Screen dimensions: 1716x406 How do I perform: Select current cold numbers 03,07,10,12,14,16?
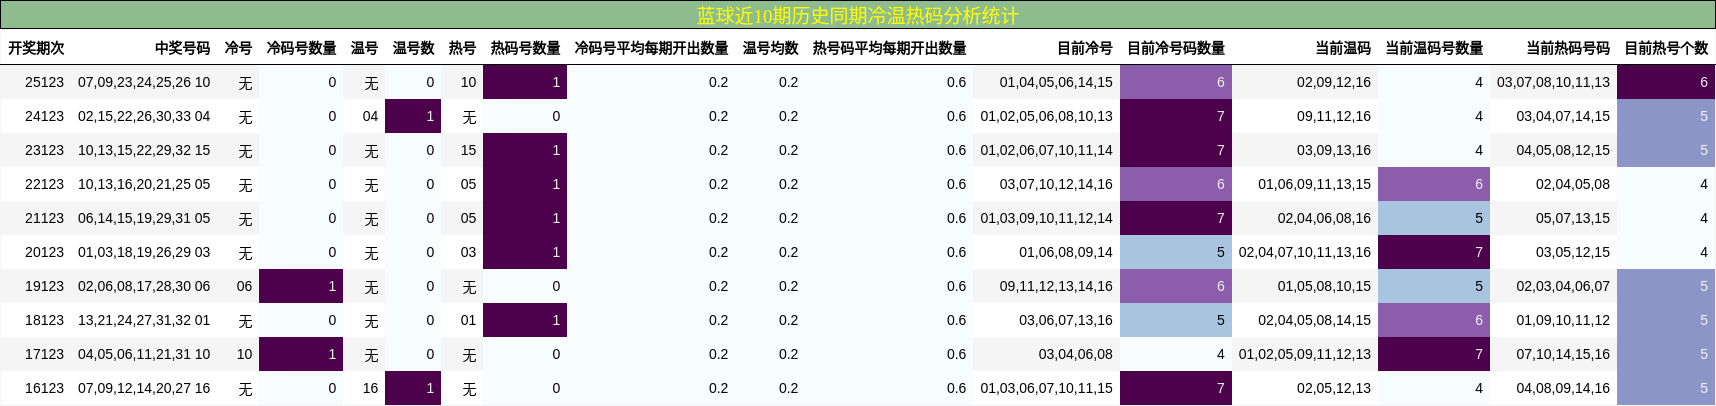tap(1056, 184)
